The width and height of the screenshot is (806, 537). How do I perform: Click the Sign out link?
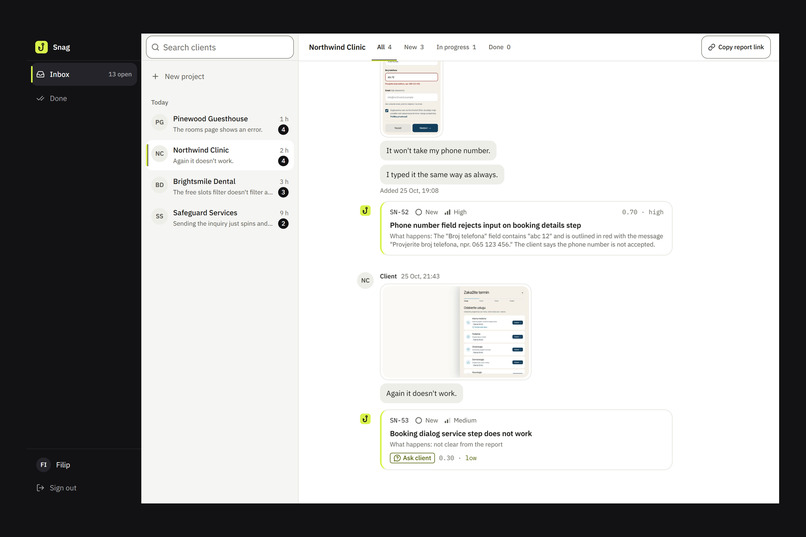click(x=57, y=488)
